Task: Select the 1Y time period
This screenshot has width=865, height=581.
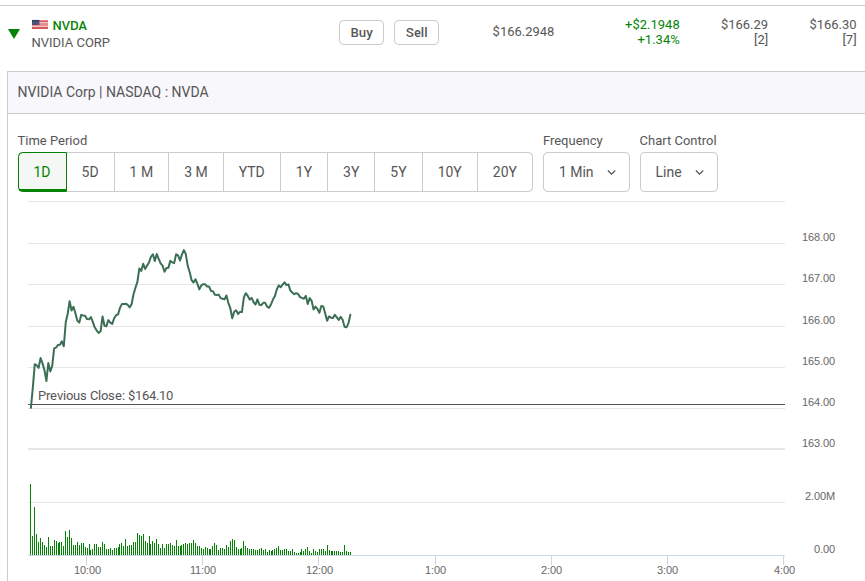Action: point(304,172)
